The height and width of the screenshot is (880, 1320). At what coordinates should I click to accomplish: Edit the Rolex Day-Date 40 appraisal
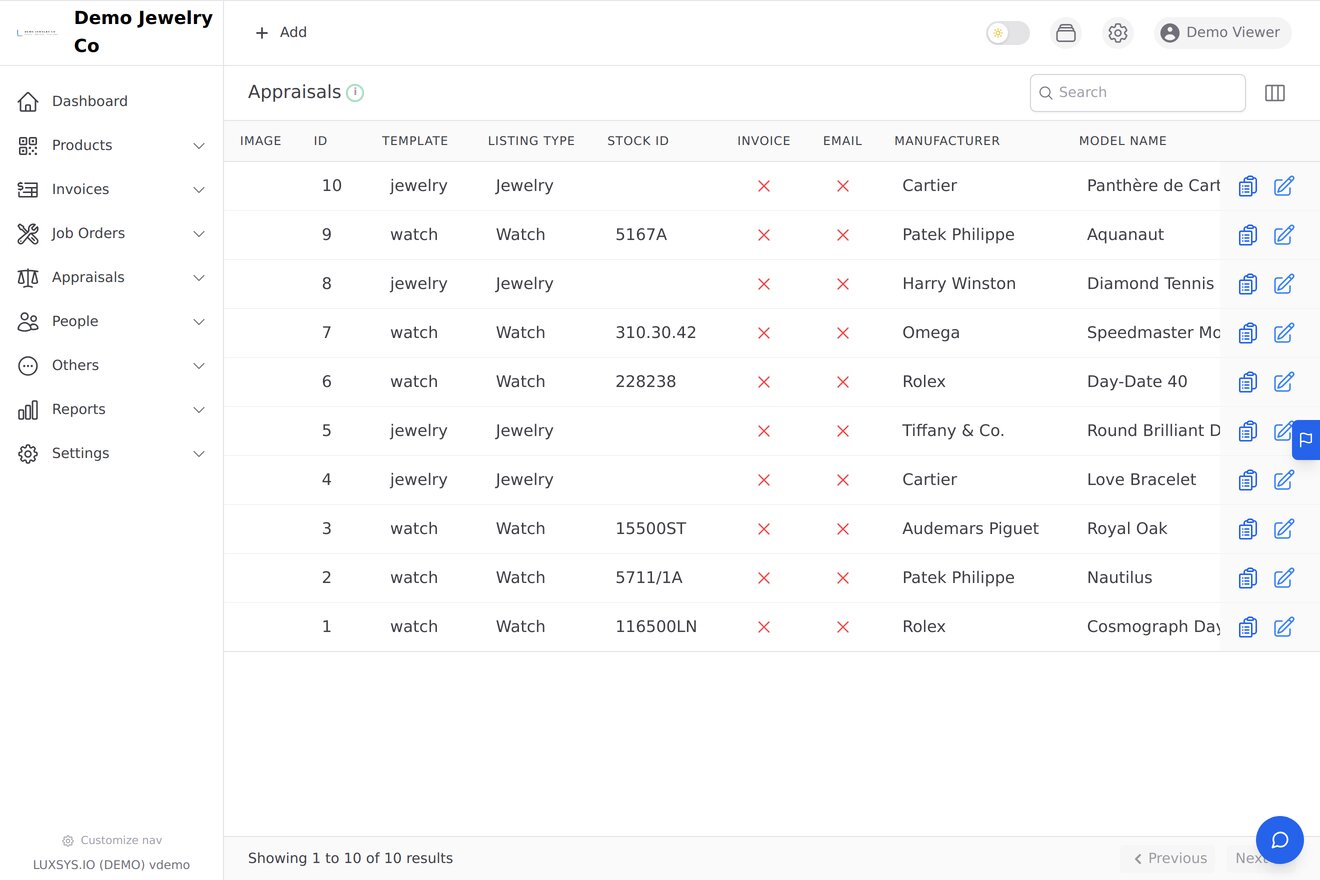coord(1284,382)
